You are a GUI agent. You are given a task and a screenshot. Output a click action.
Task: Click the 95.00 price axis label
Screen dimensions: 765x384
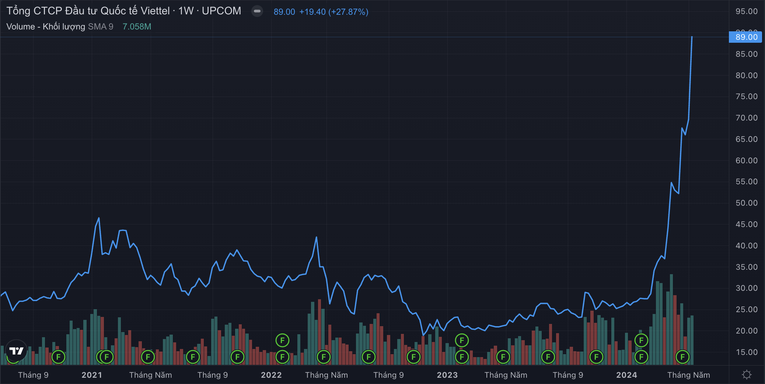[x=746, y=11]
